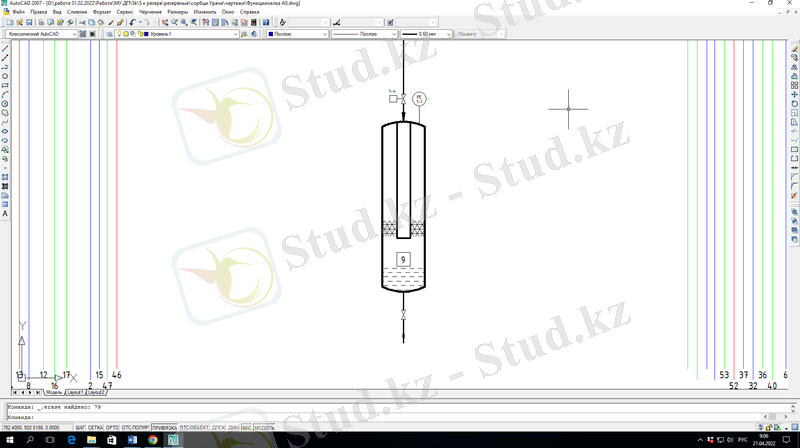Viewport: 800px width, 448px height.
Task: Open Google Chrome from taskbar
Action: pyautogui.click(x=153, y=440)
